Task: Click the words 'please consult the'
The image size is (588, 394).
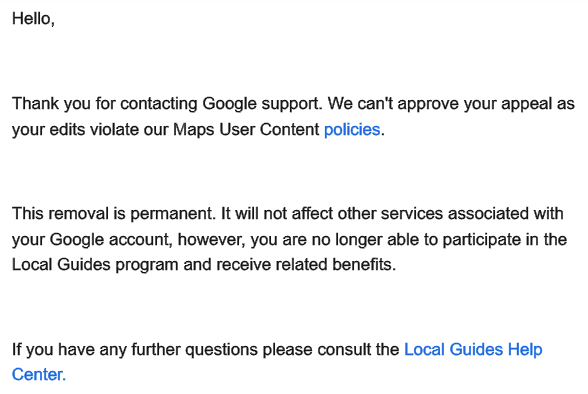Action: (x=331, y=349)
